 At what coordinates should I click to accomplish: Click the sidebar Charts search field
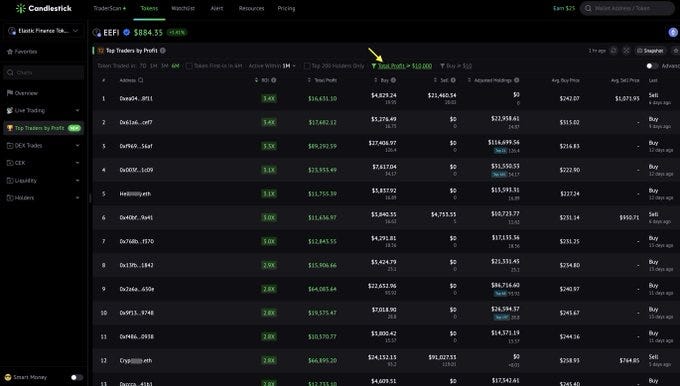43,72
